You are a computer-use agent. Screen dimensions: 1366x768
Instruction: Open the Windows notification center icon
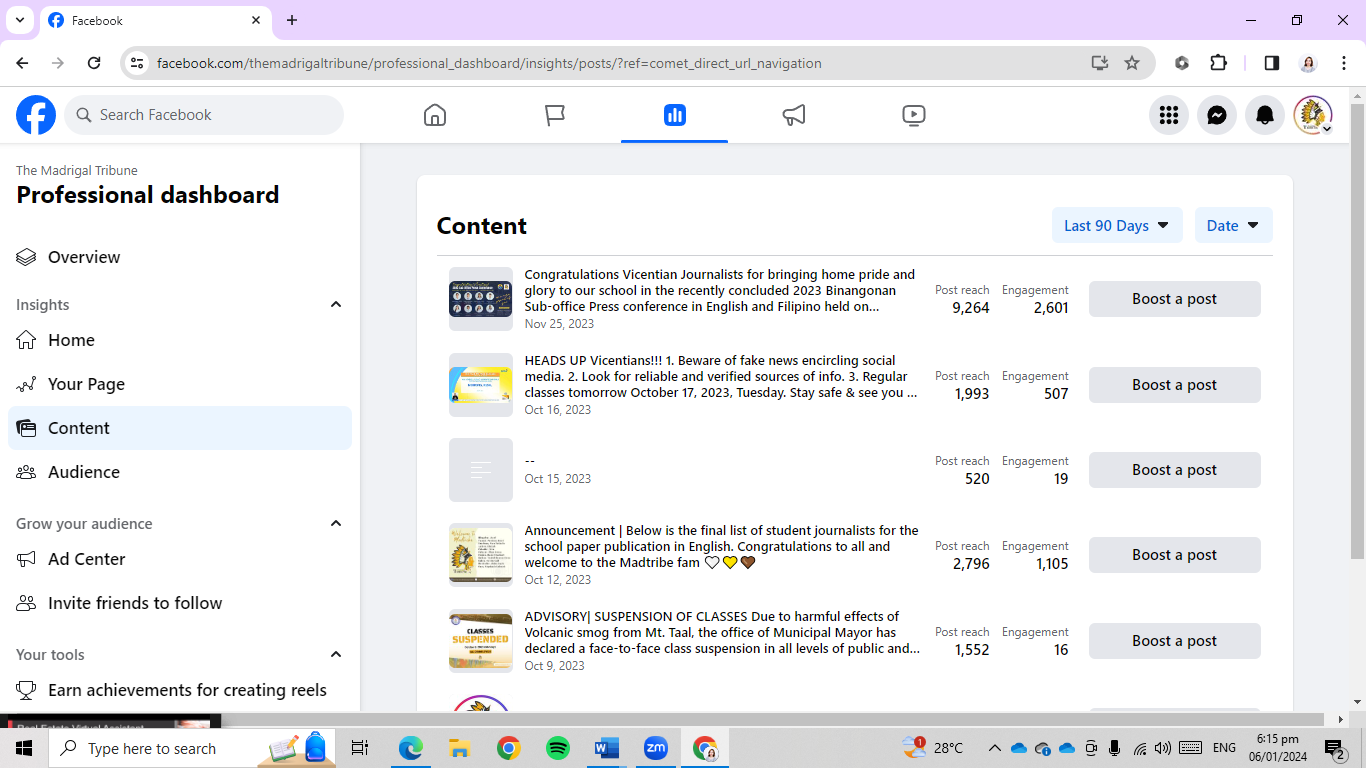1335,748
